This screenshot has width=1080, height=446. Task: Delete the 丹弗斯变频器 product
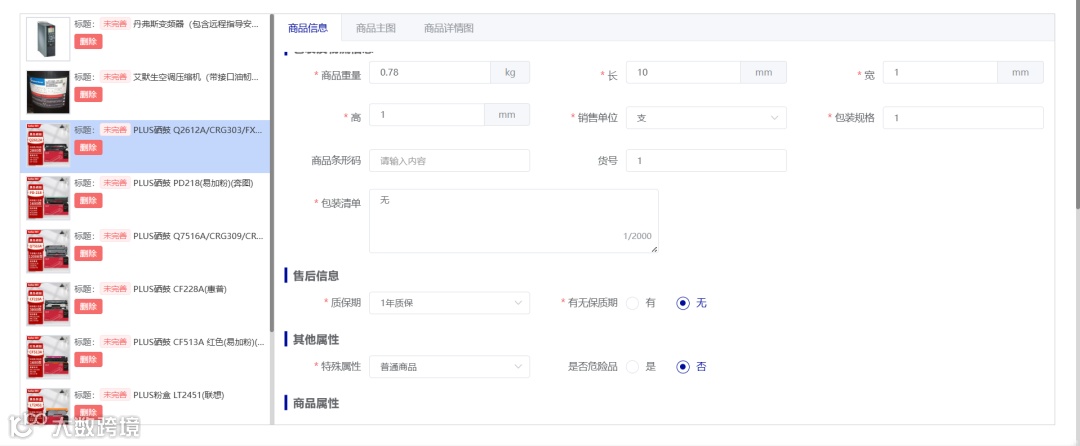tap(88, 41)
